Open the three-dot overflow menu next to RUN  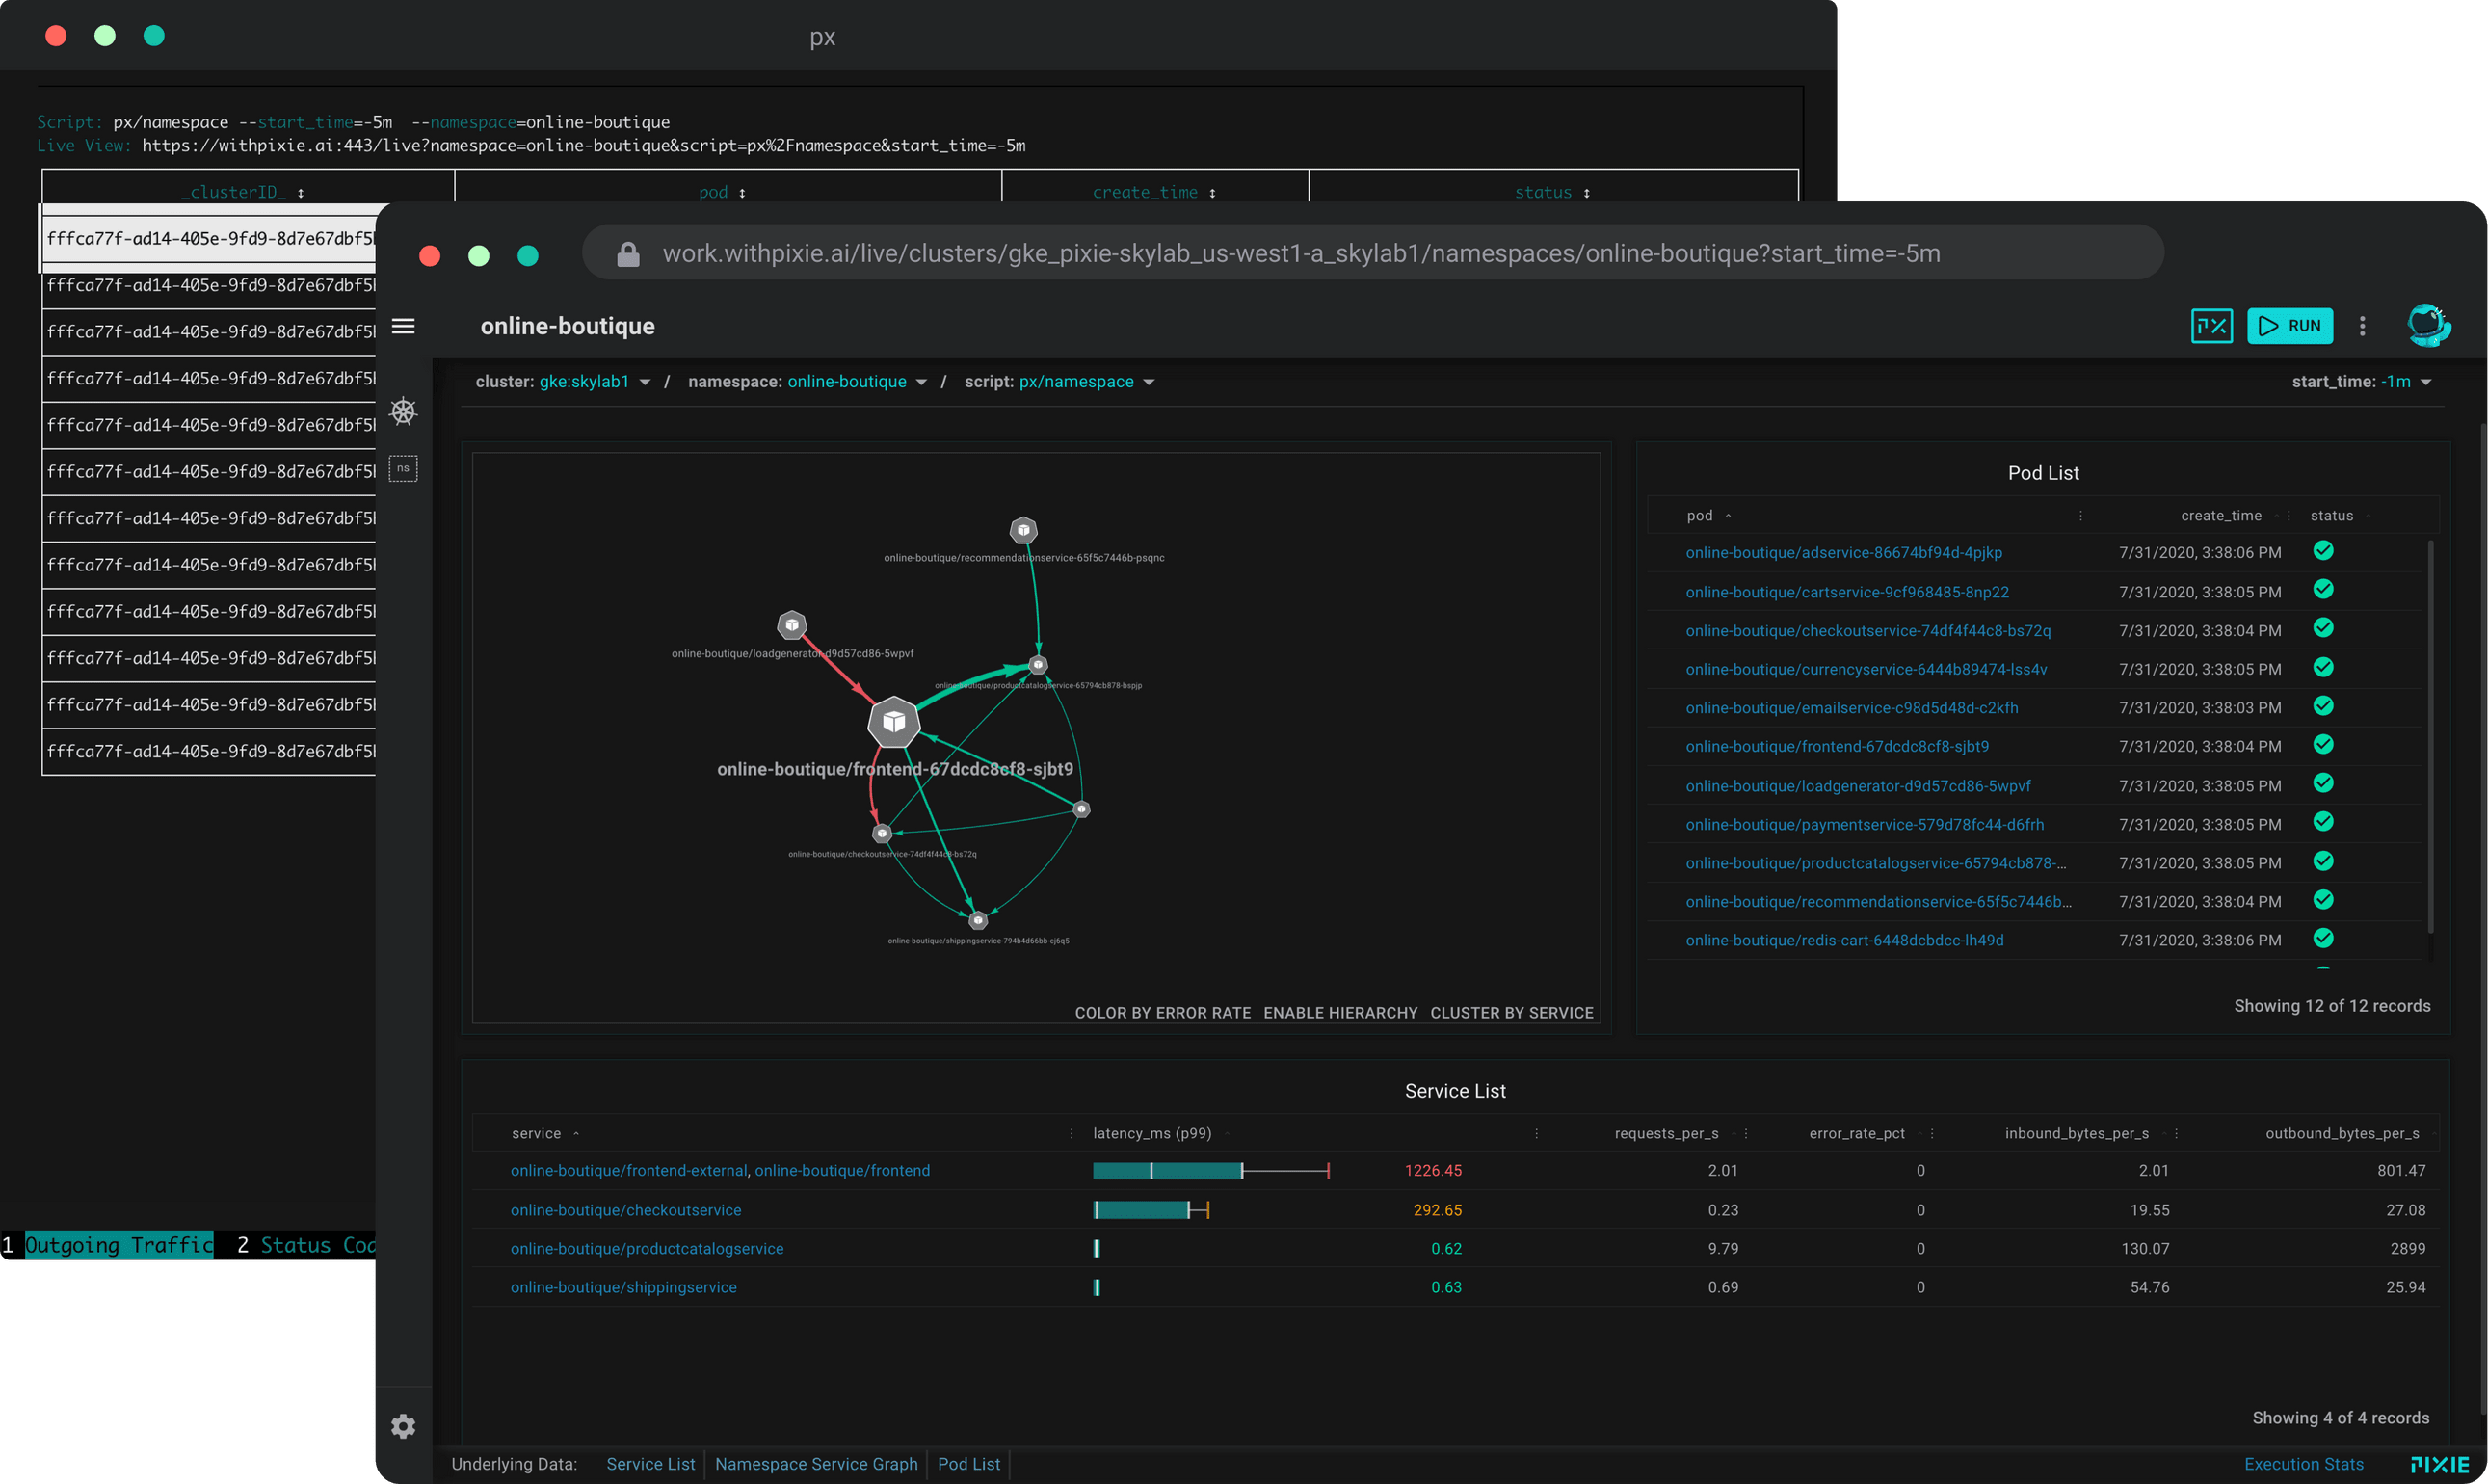pyautogui.click(x=2362, y=326)
